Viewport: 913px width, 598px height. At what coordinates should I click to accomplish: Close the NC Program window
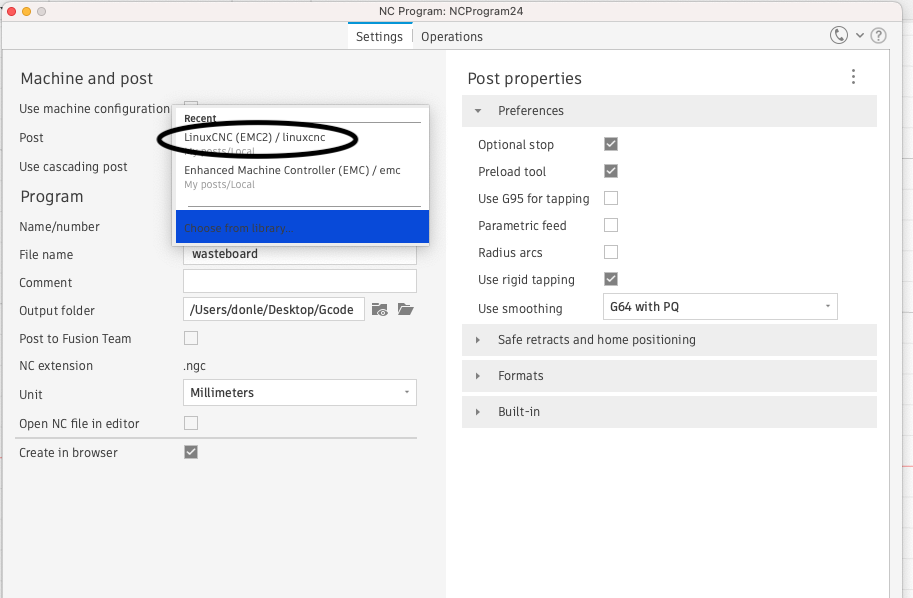11,11
